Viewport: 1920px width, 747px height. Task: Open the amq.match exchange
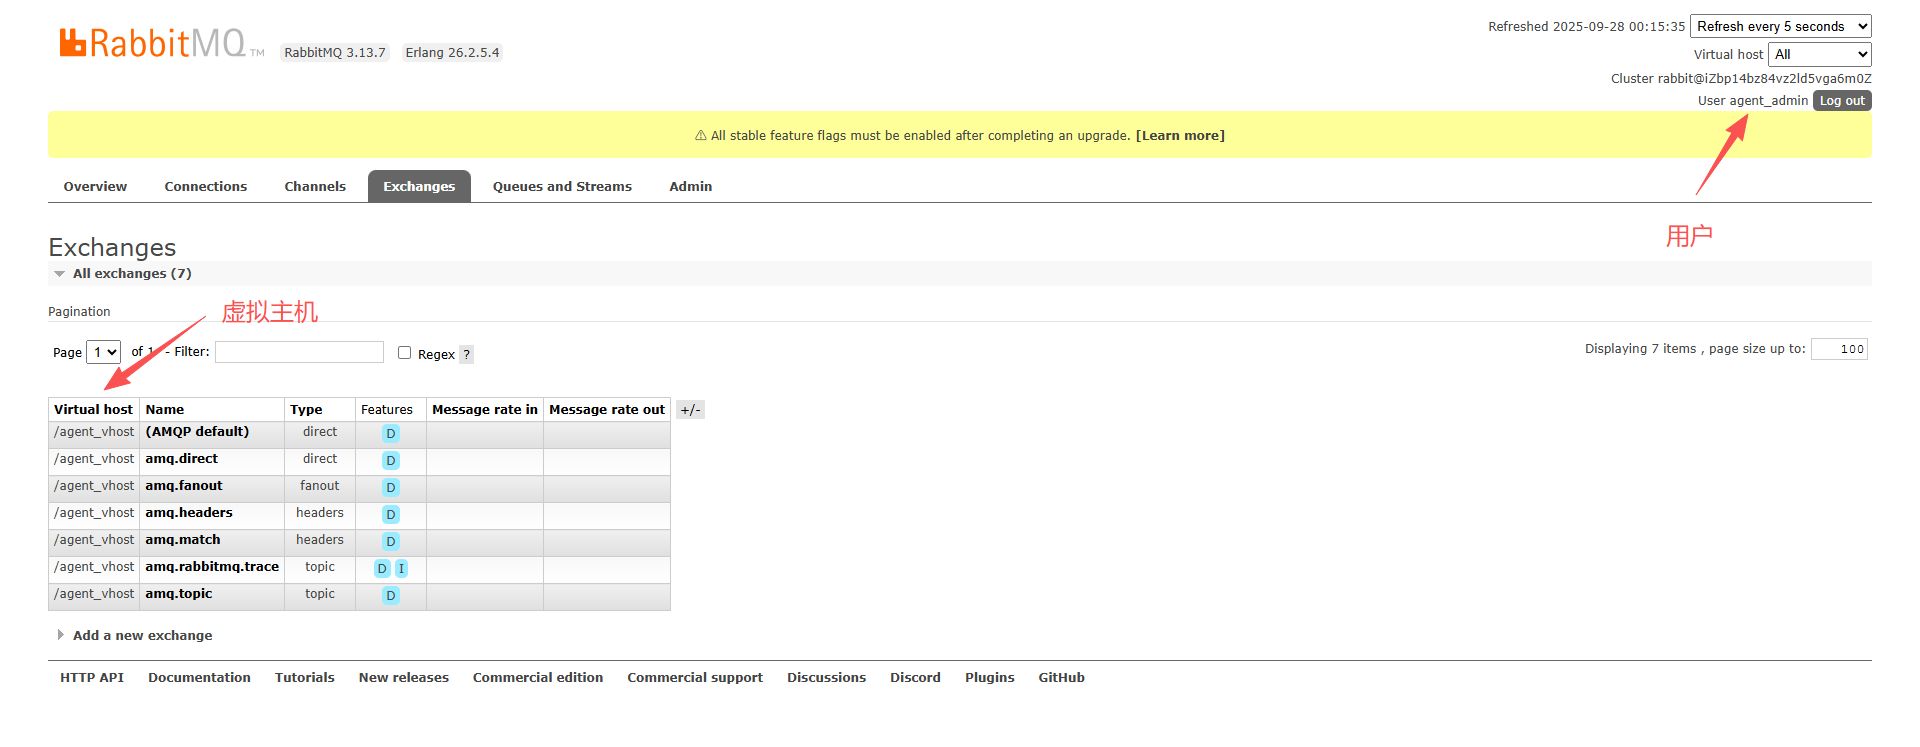[183, 540]
